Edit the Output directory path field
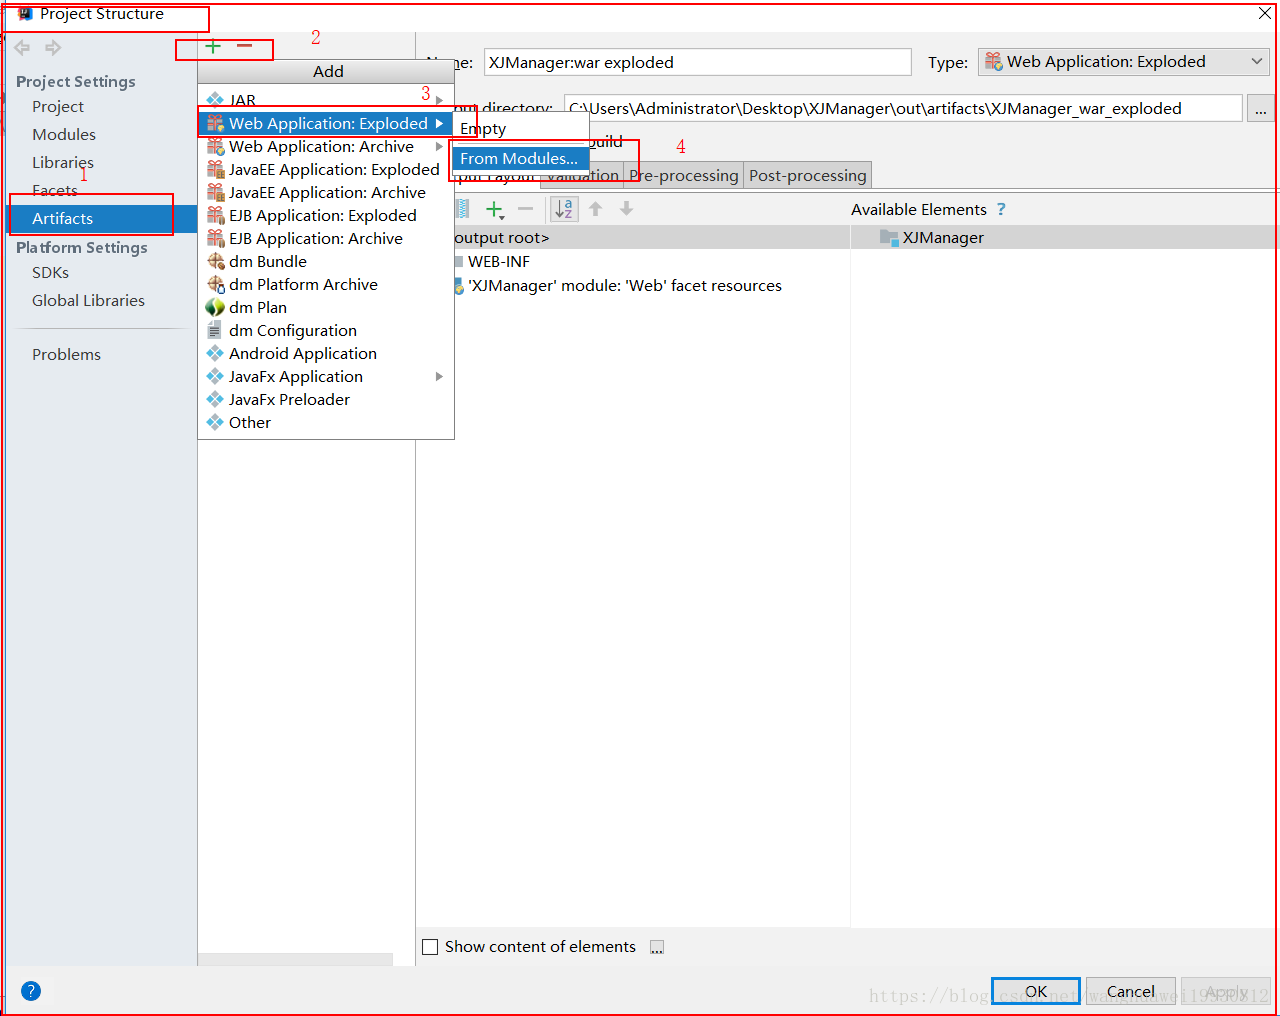Viewport: 1280px width, 1016px height. pos(903,108)
